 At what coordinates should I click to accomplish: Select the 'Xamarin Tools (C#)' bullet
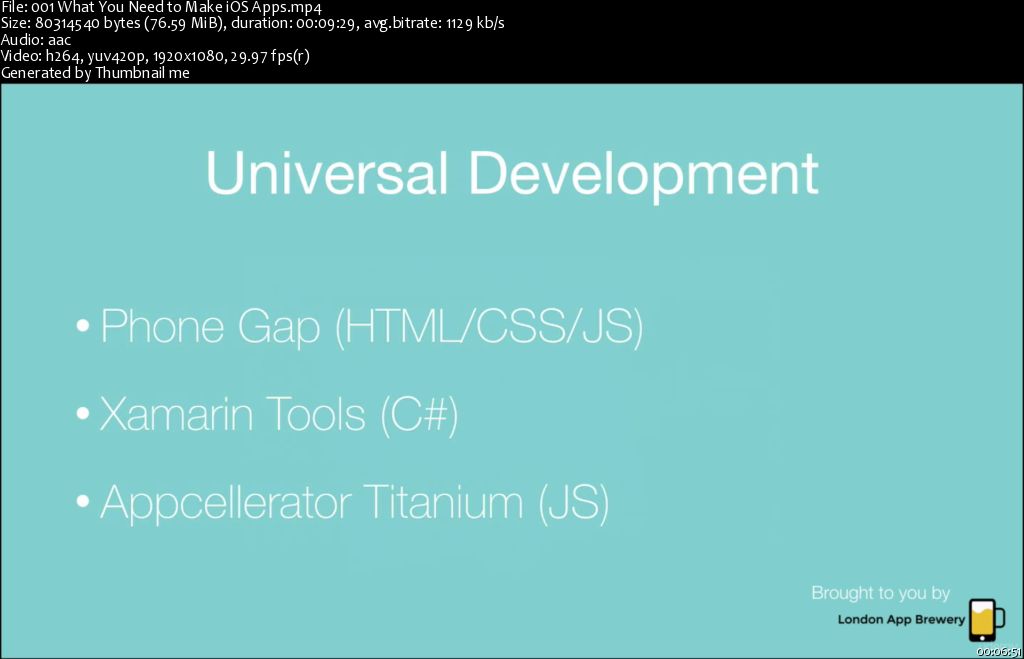[x=267, y=414]
